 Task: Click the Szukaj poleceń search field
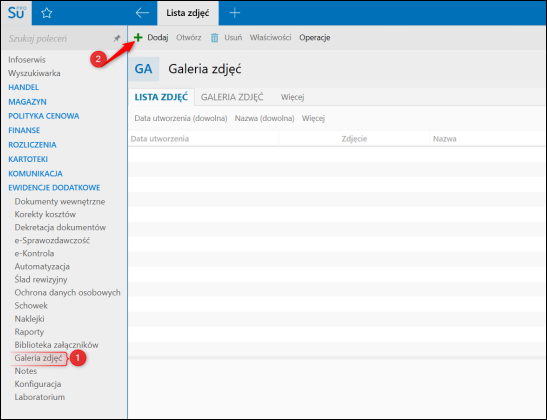(58, 38)
